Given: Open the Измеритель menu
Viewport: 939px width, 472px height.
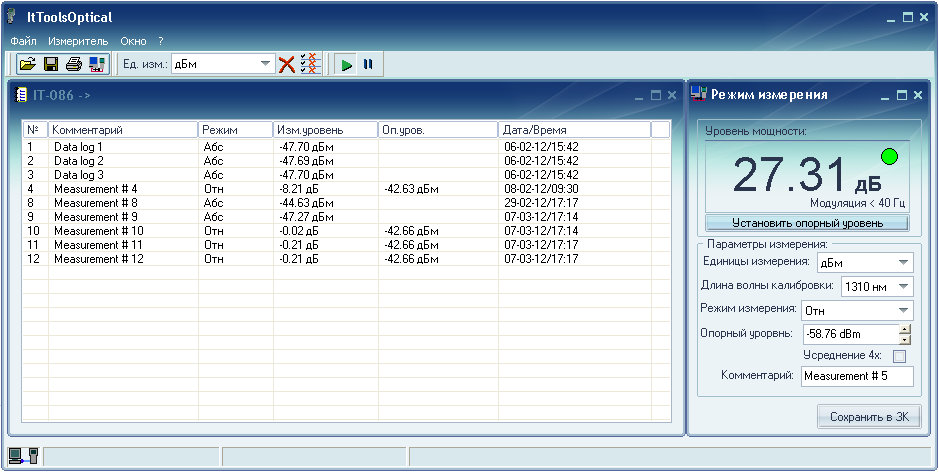Looking at the screenshot, I should click(78, 41).
